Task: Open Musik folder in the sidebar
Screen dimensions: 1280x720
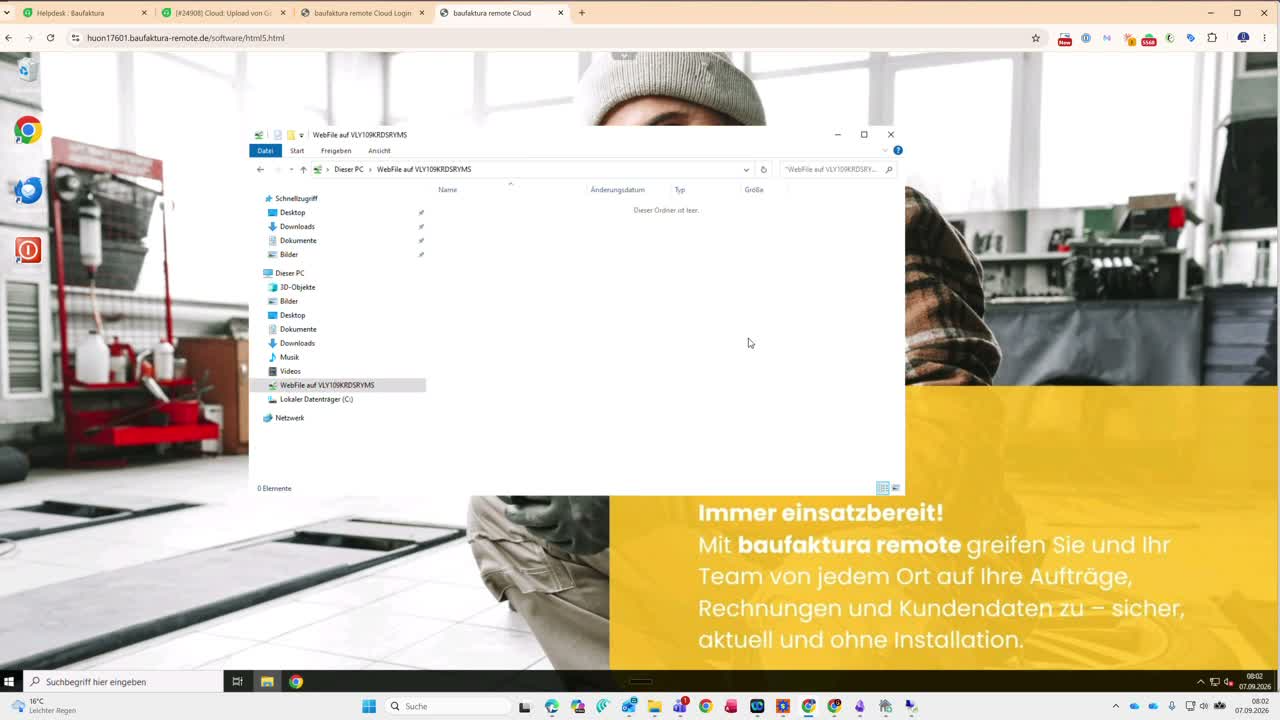Action: [289, 357]
